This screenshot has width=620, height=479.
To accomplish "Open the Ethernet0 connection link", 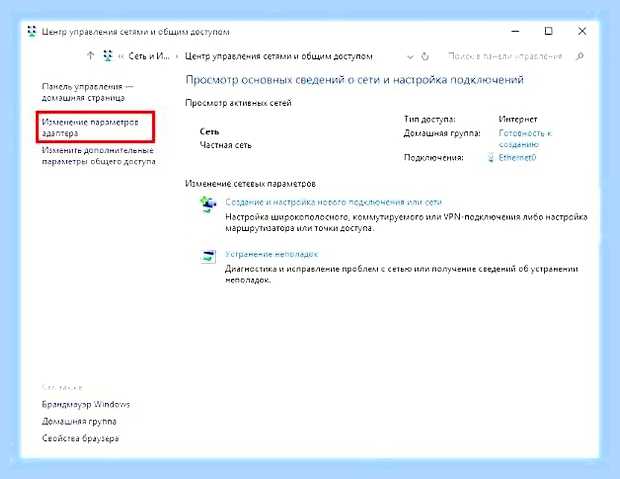I will 517,157.
